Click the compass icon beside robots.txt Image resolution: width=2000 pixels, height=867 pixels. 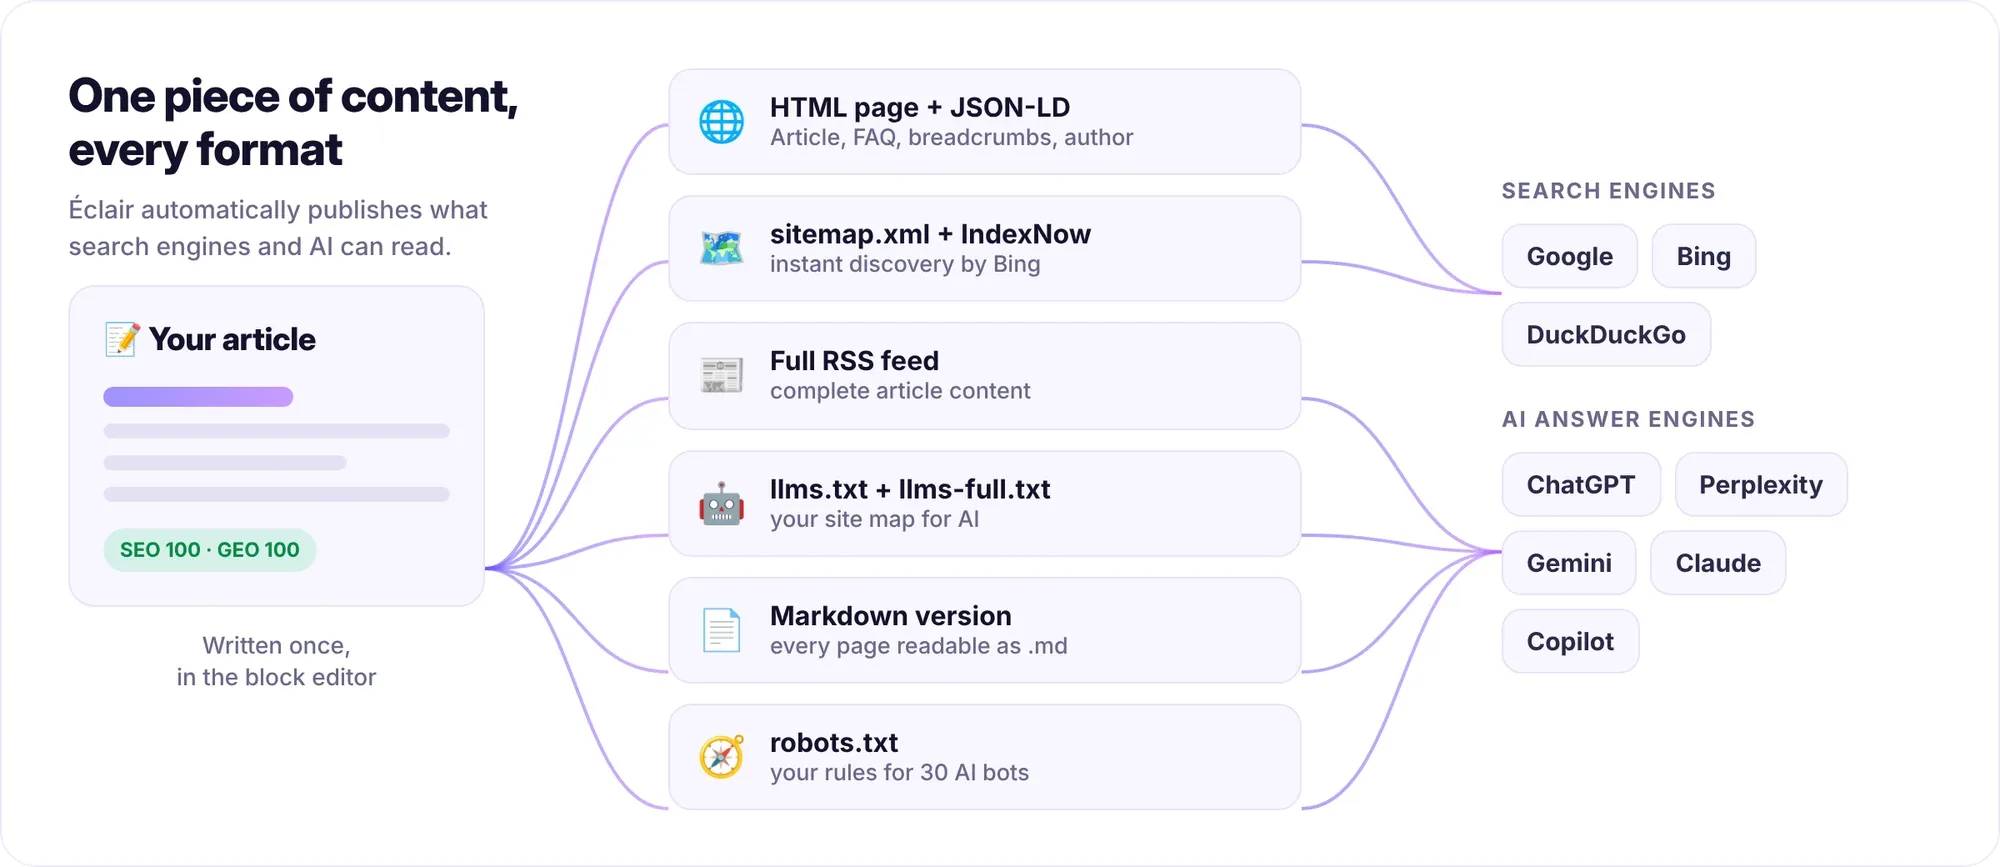point(721,757)
